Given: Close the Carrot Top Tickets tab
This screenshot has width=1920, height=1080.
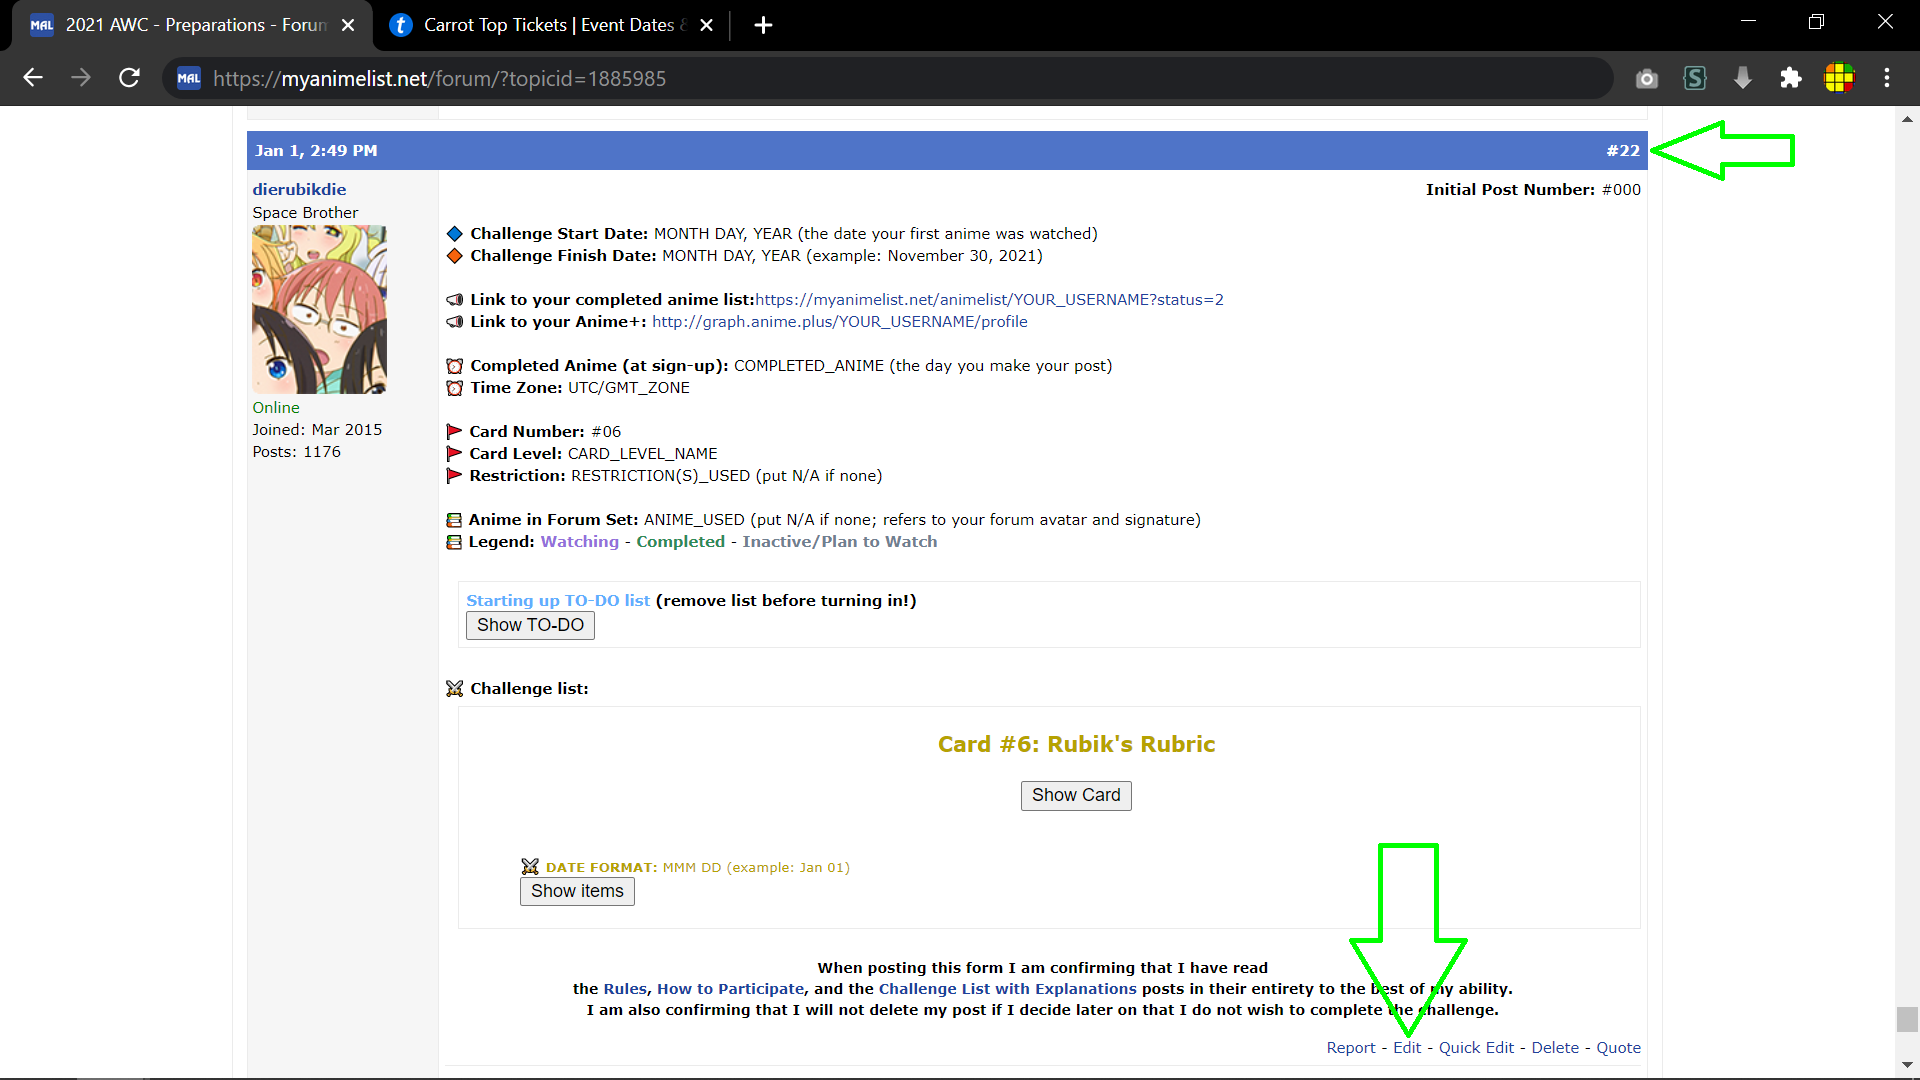Looking at the screenshot, I should click(x=706, y=25).
